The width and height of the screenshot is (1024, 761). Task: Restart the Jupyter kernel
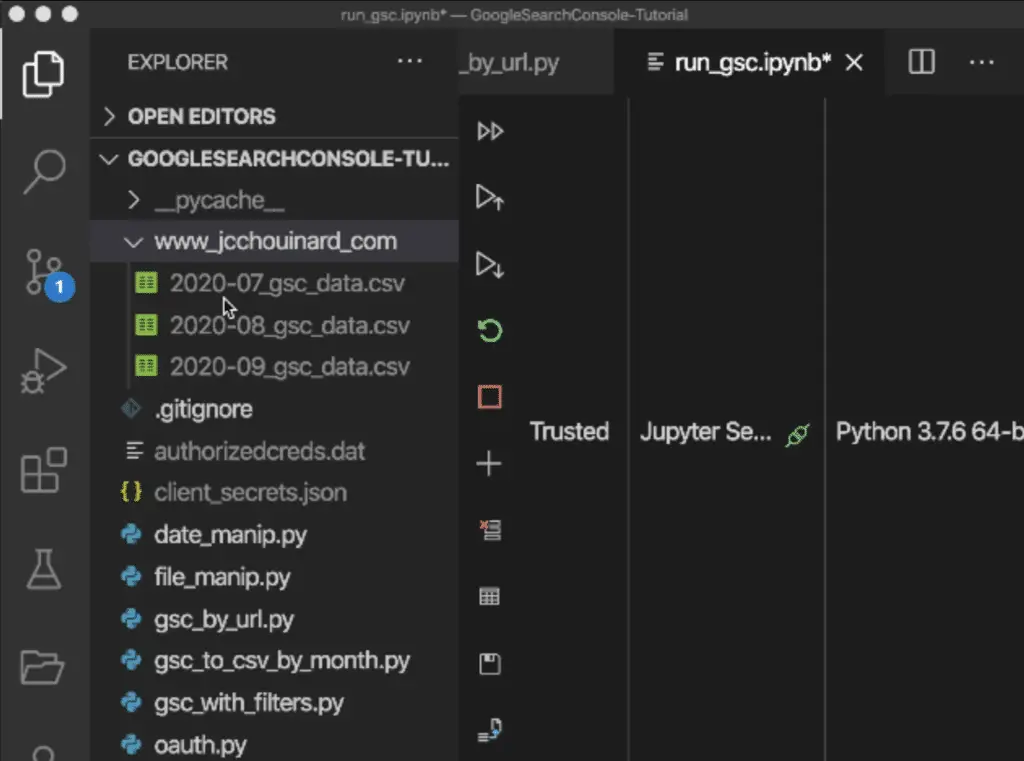(x=490, y=331)
